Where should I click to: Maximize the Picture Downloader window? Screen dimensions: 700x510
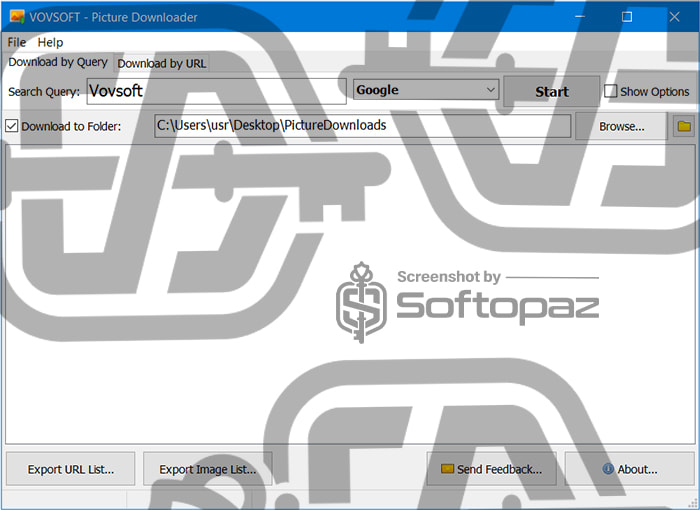coord(627,17)
